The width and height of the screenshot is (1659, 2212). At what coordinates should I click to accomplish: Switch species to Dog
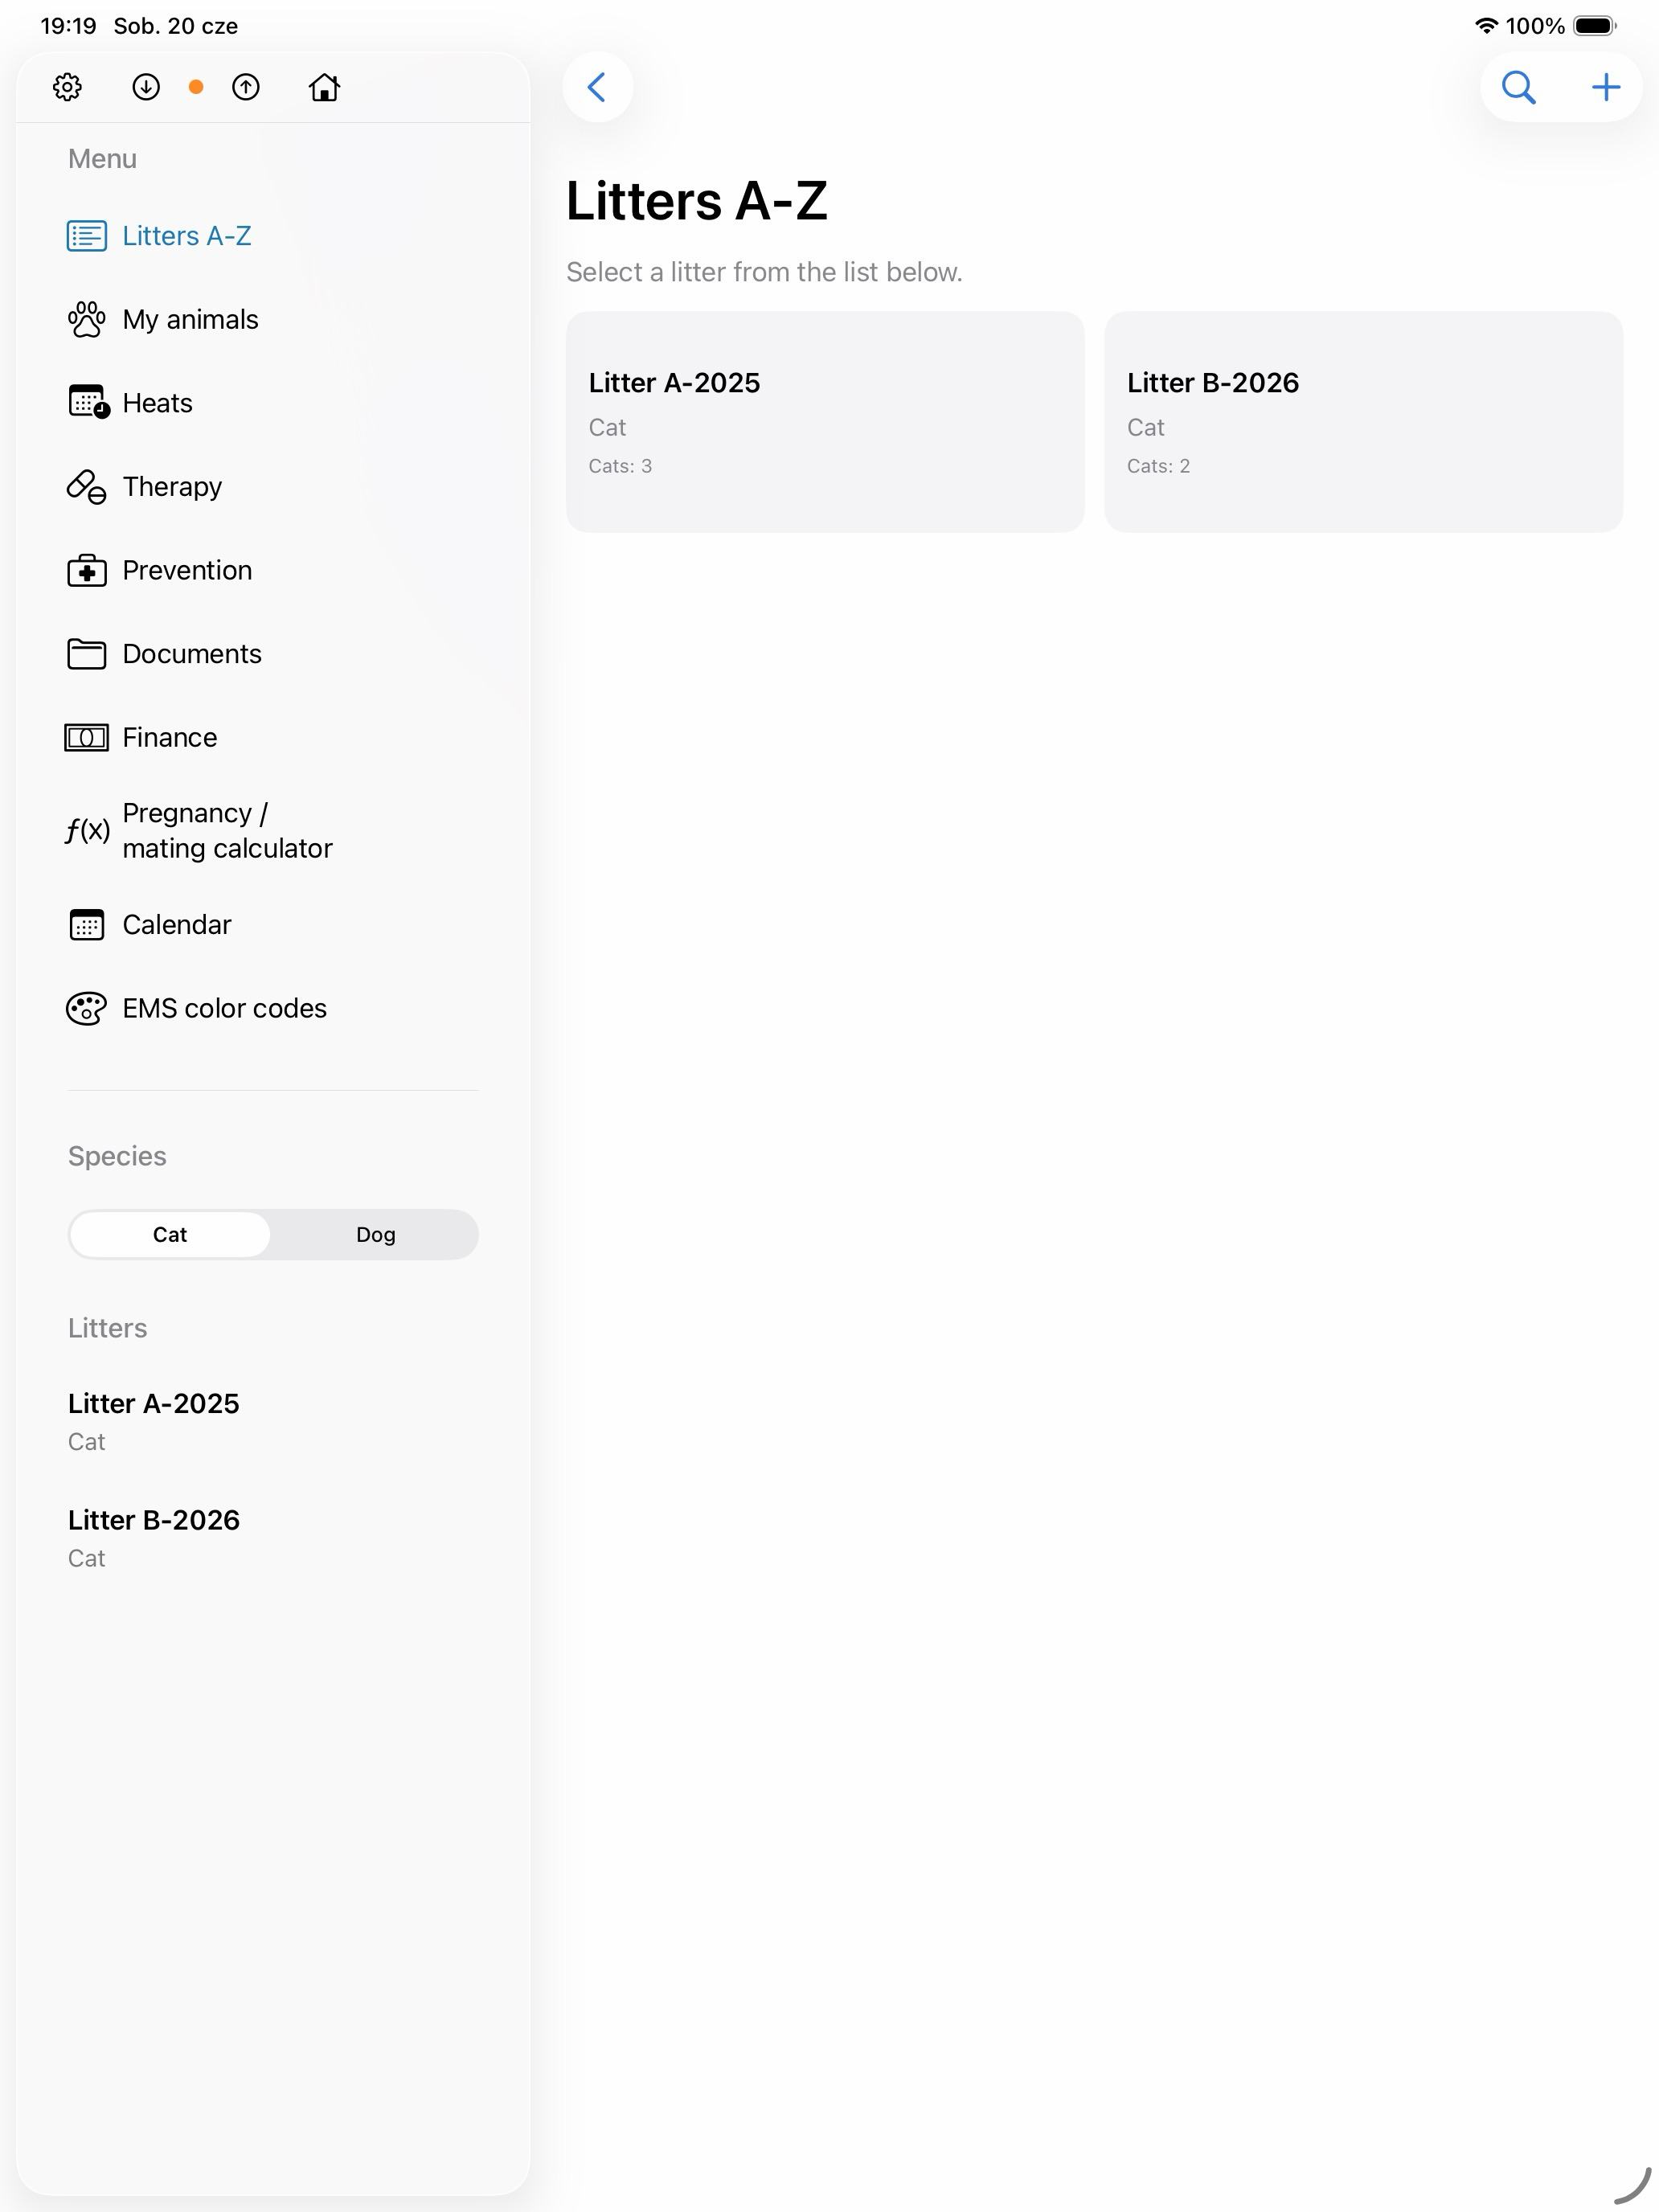point(375,1234)
